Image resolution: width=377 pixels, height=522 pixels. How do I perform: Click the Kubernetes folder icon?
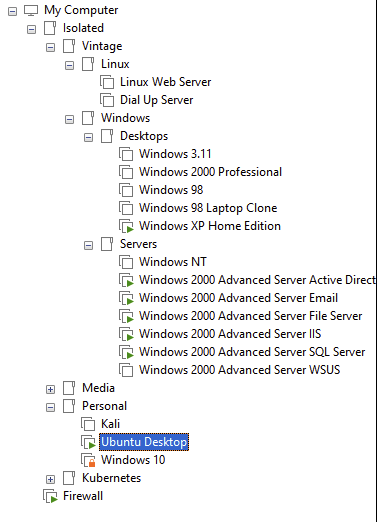(69, 478)
